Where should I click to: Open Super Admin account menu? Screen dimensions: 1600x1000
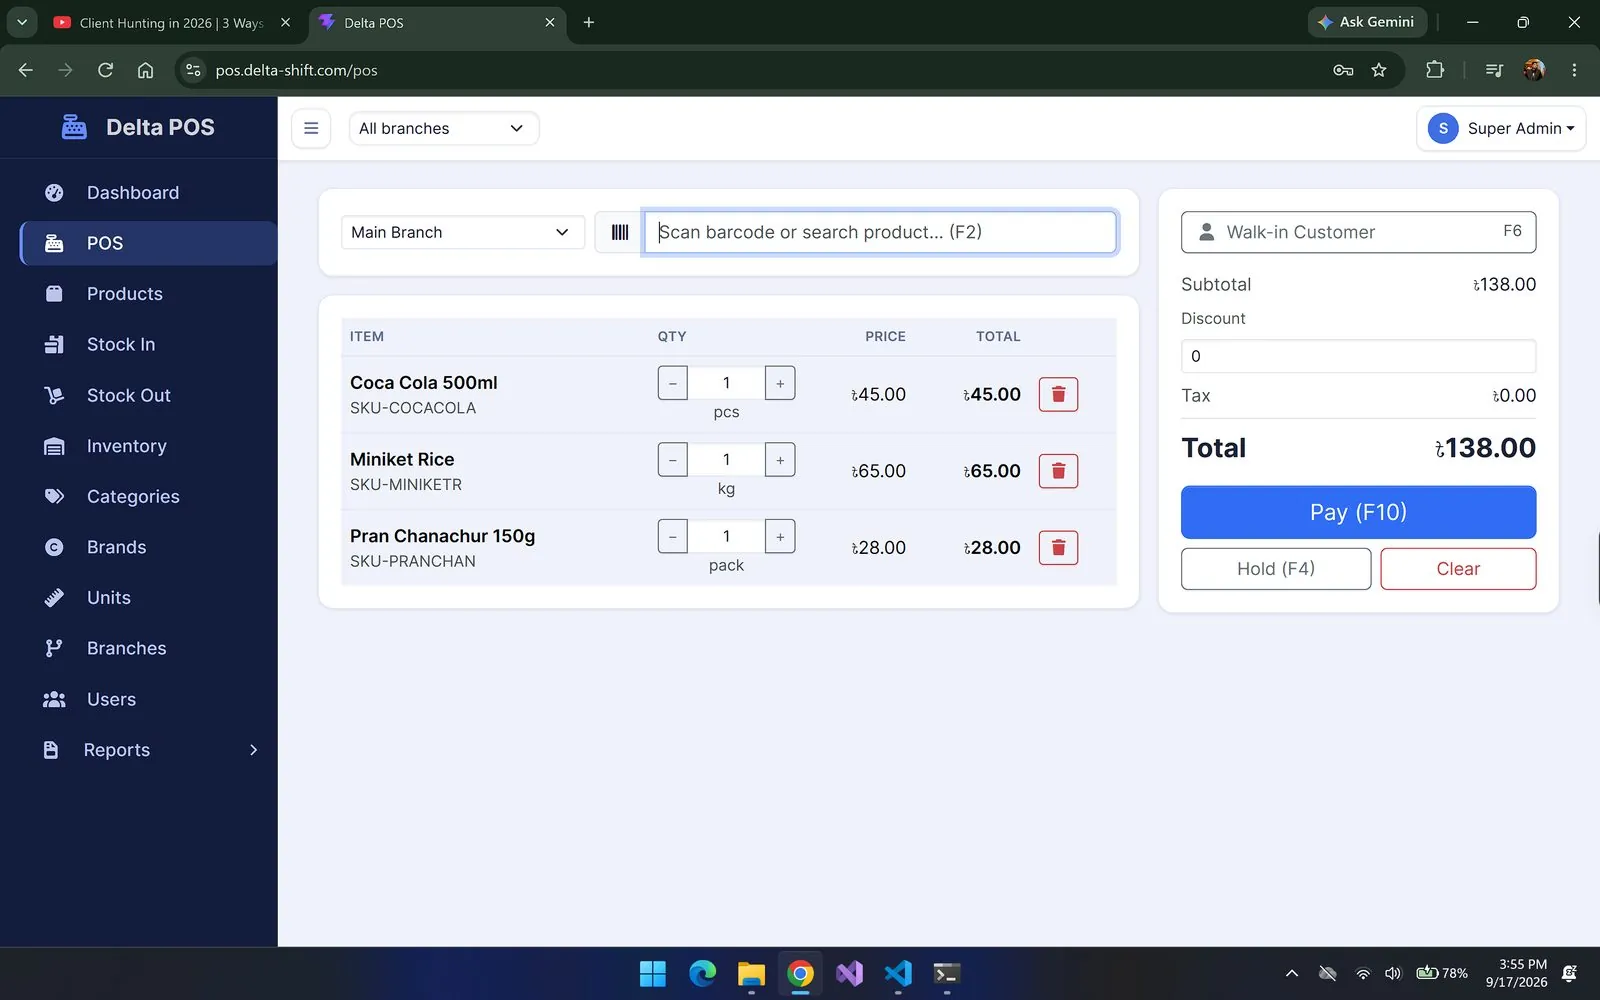tap(1500, 128)
